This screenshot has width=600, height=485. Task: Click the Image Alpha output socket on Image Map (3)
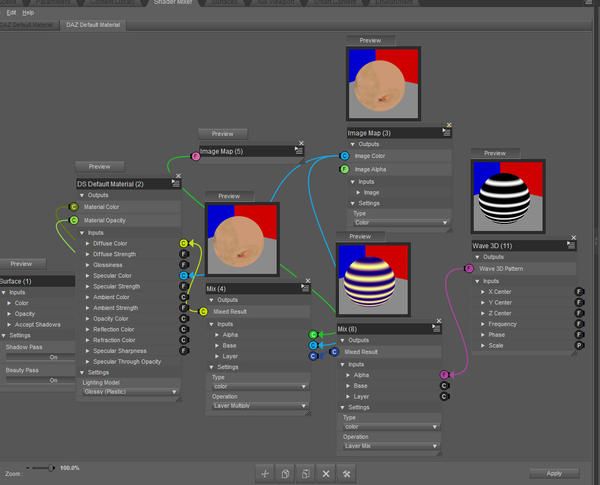(344, 169)
